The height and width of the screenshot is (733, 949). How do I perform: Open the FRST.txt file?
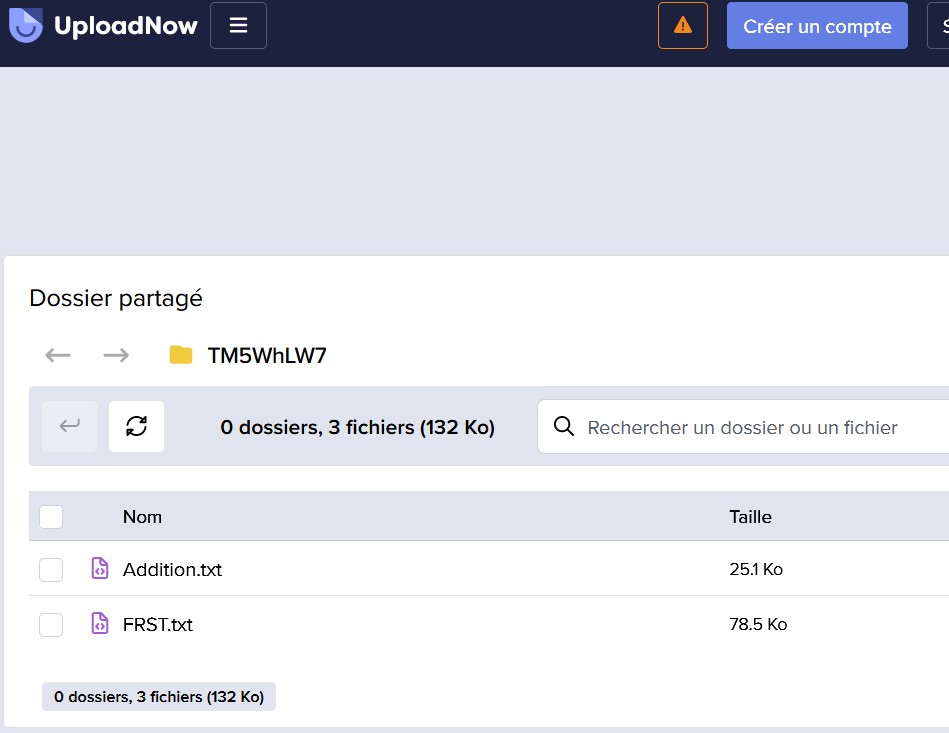coord(158,625)
